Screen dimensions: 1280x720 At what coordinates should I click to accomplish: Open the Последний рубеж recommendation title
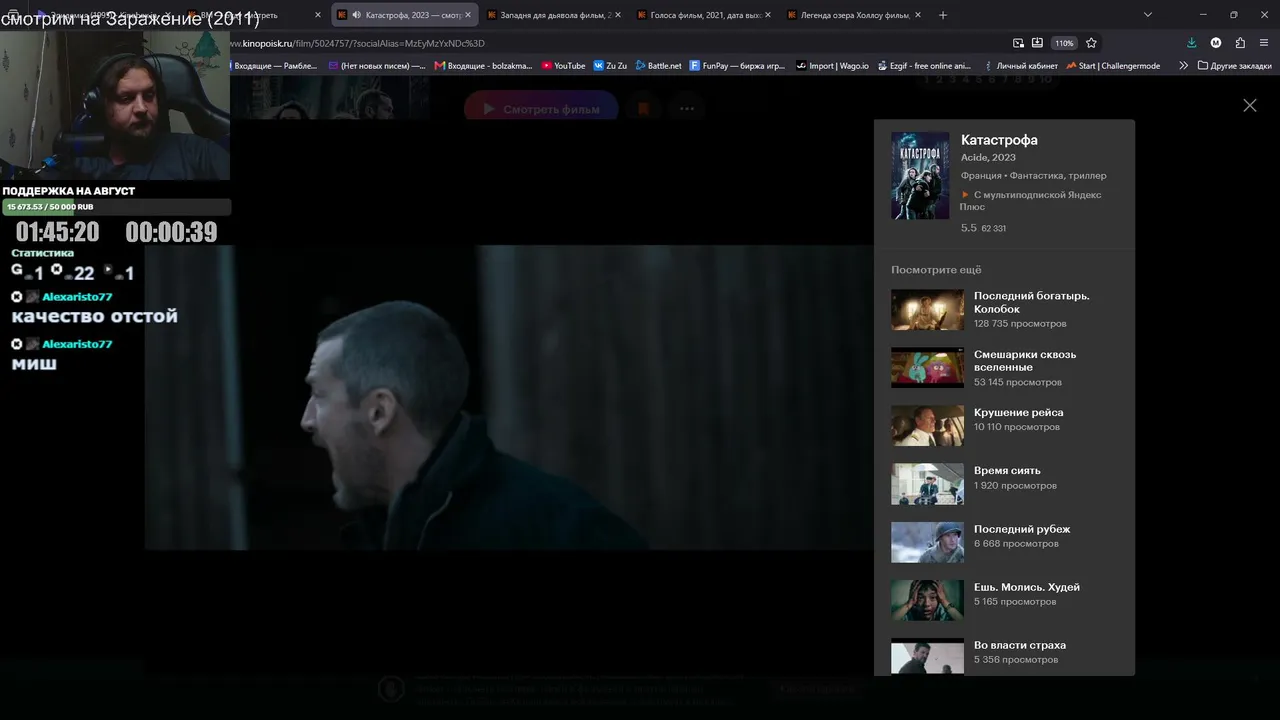1022,529
